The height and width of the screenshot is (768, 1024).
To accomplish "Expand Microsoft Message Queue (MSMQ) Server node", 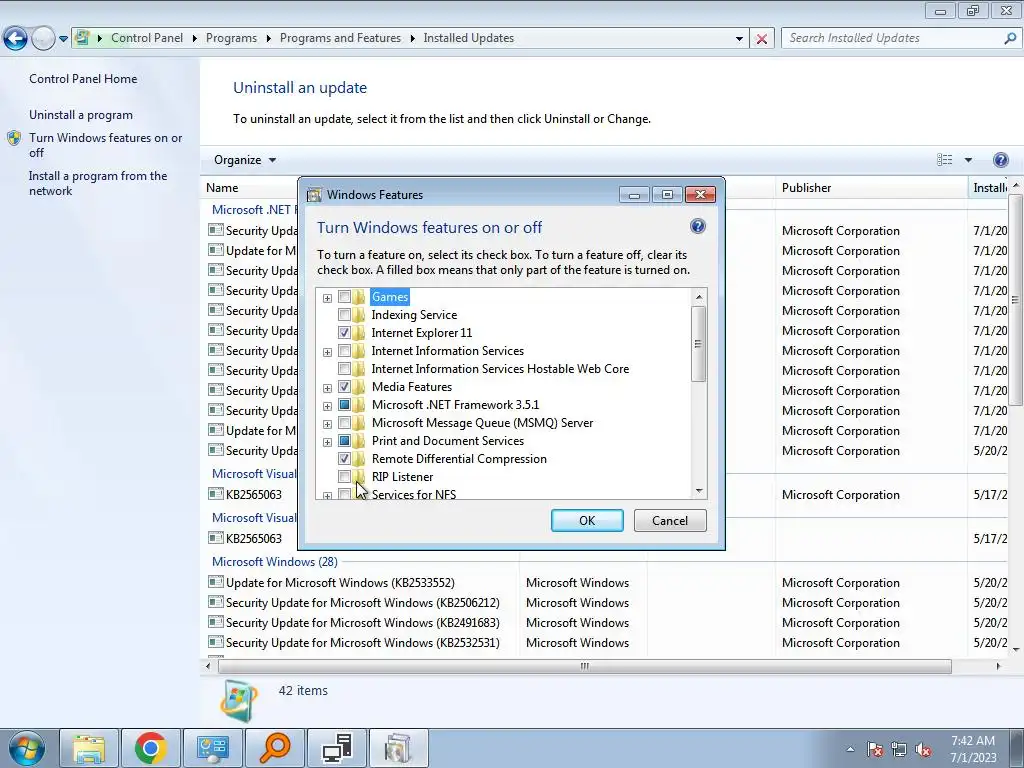I will [x=327, y=424].
